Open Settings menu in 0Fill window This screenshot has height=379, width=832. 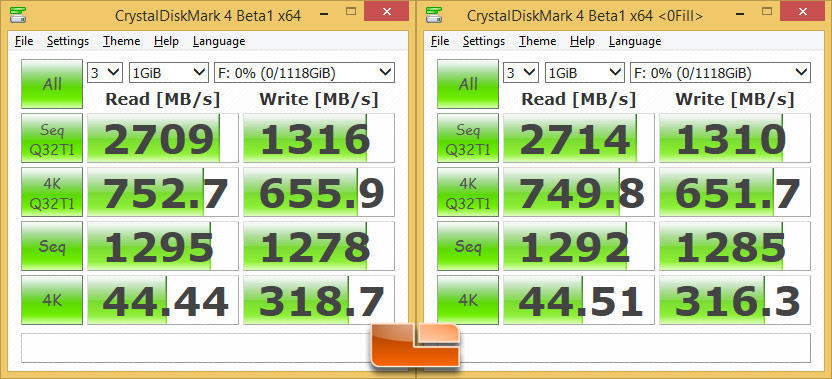[x=484, y=41]
